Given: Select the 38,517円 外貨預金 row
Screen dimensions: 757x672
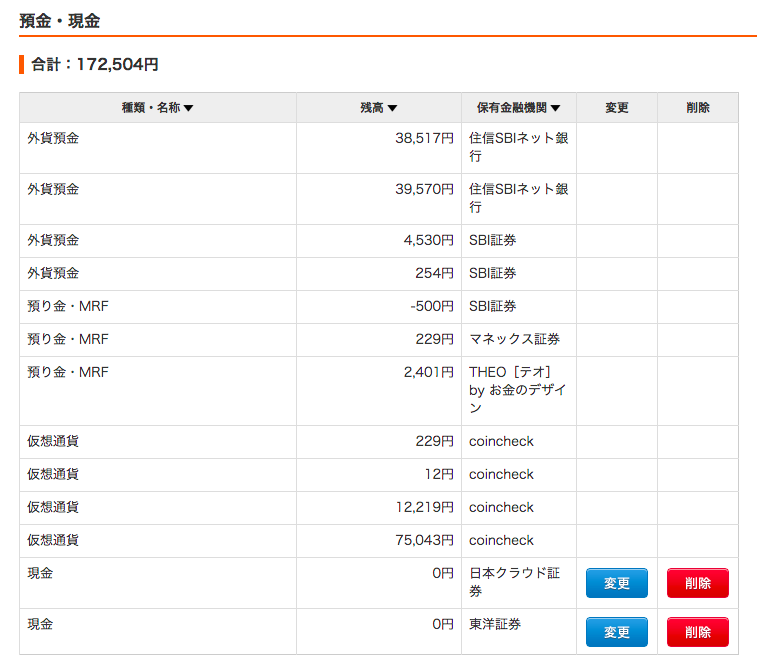Looking at the screenshot, I should tap(379, 148).
